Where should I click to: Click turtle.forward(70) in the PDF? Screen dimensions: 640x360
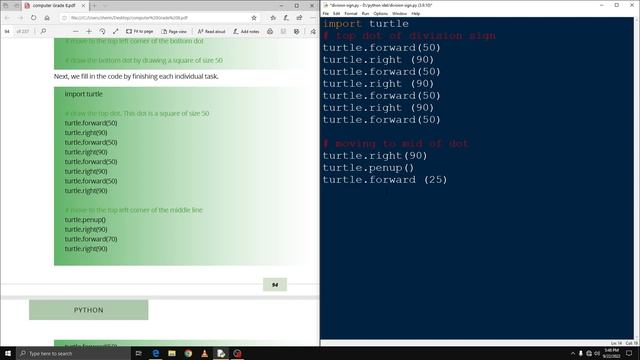click(91, 239)
